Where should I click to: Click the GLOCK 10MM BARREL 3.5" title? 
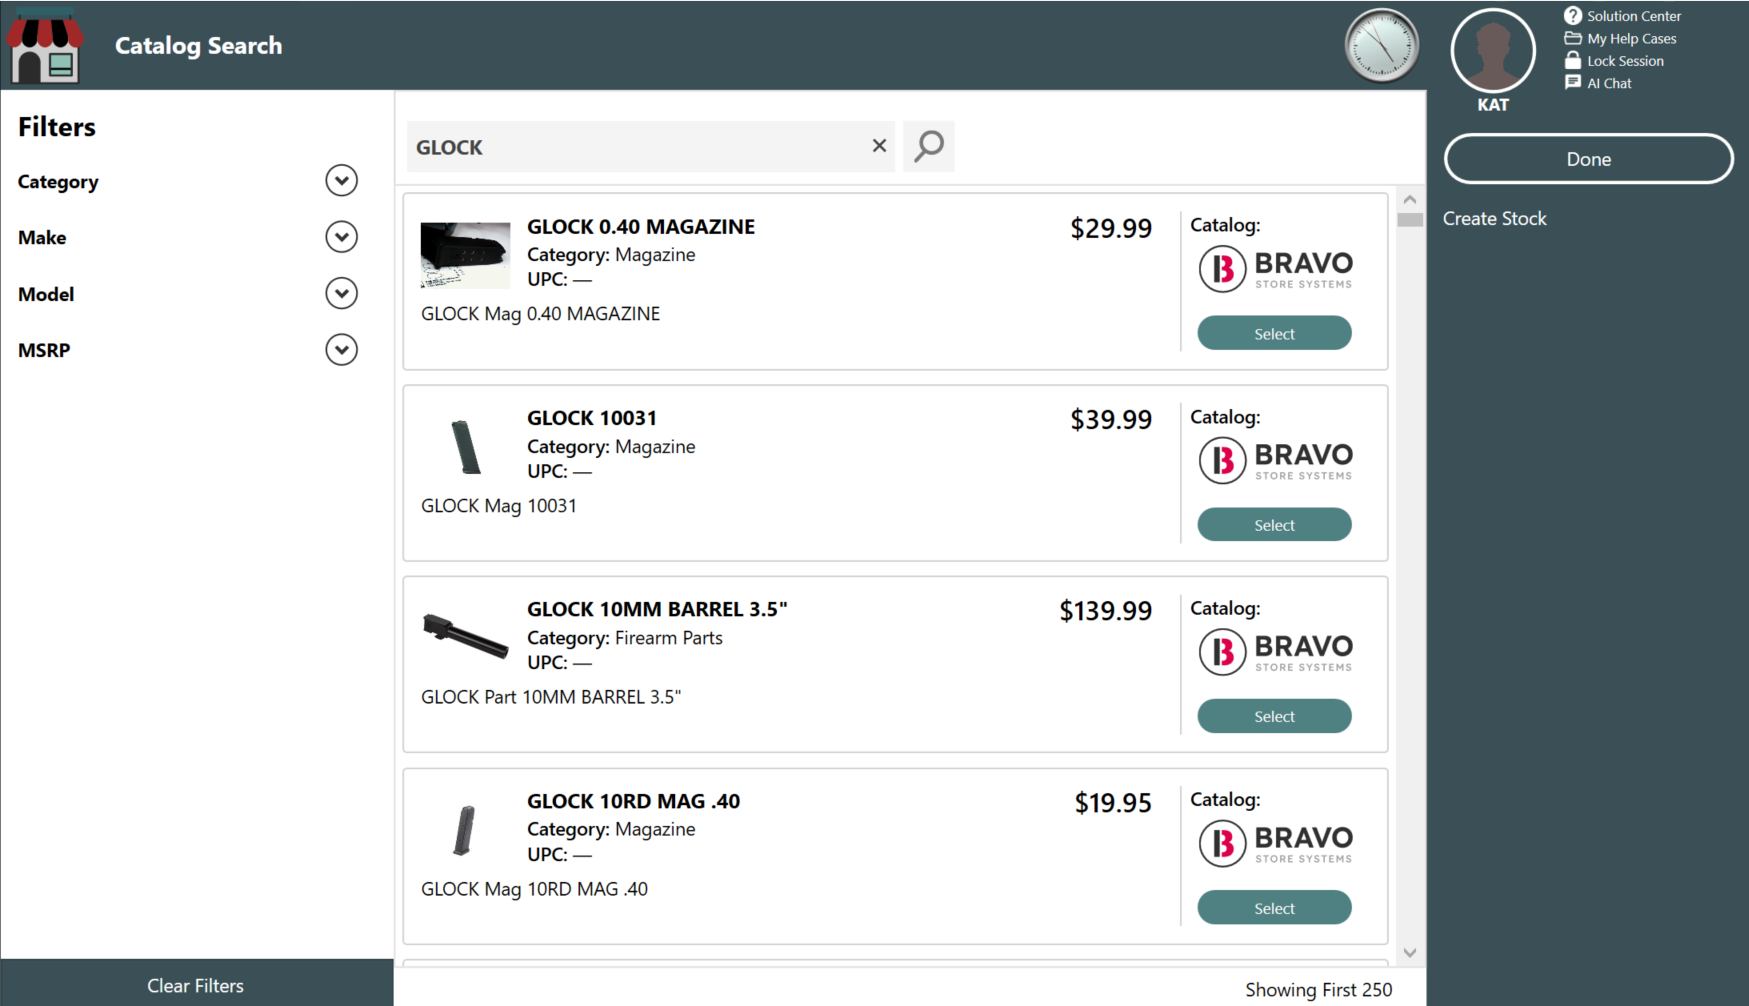click(x=657, y=609)
